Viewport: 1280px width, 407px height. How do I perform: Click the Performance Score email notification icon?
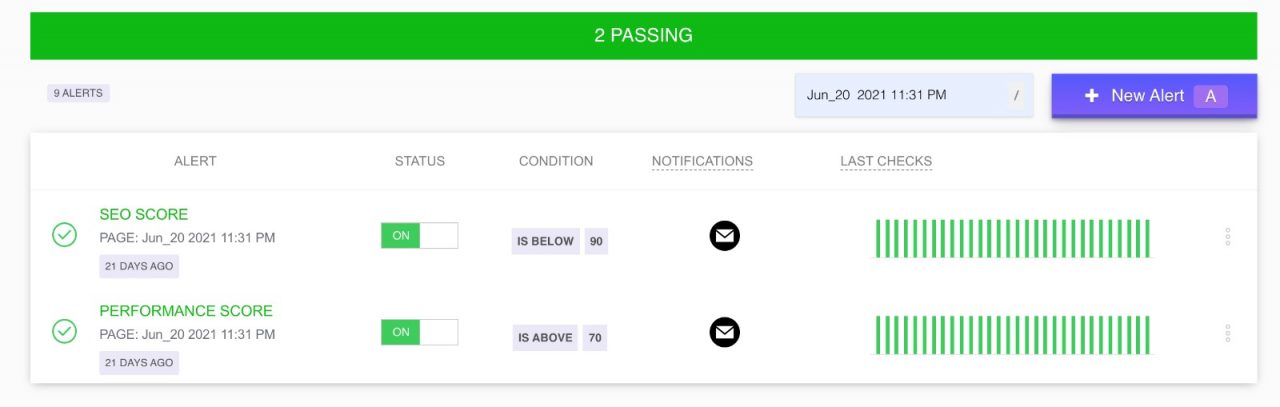tap(725, 332)
